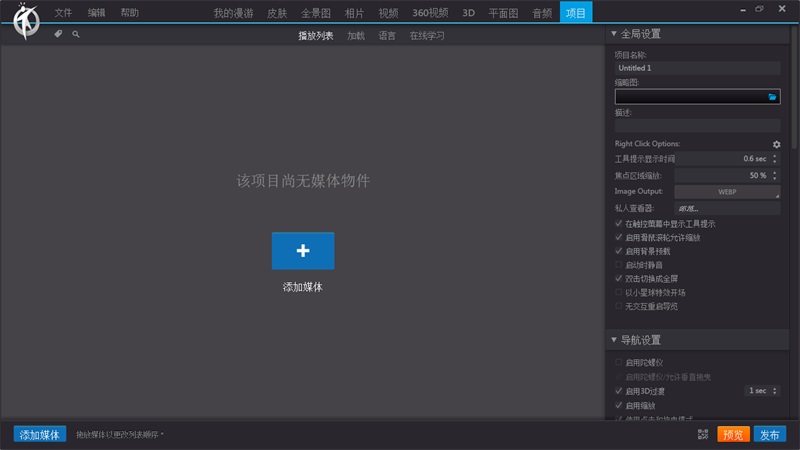
Task: Adjust 3D transition 1 sec stepper
Action: click(774, 391)
